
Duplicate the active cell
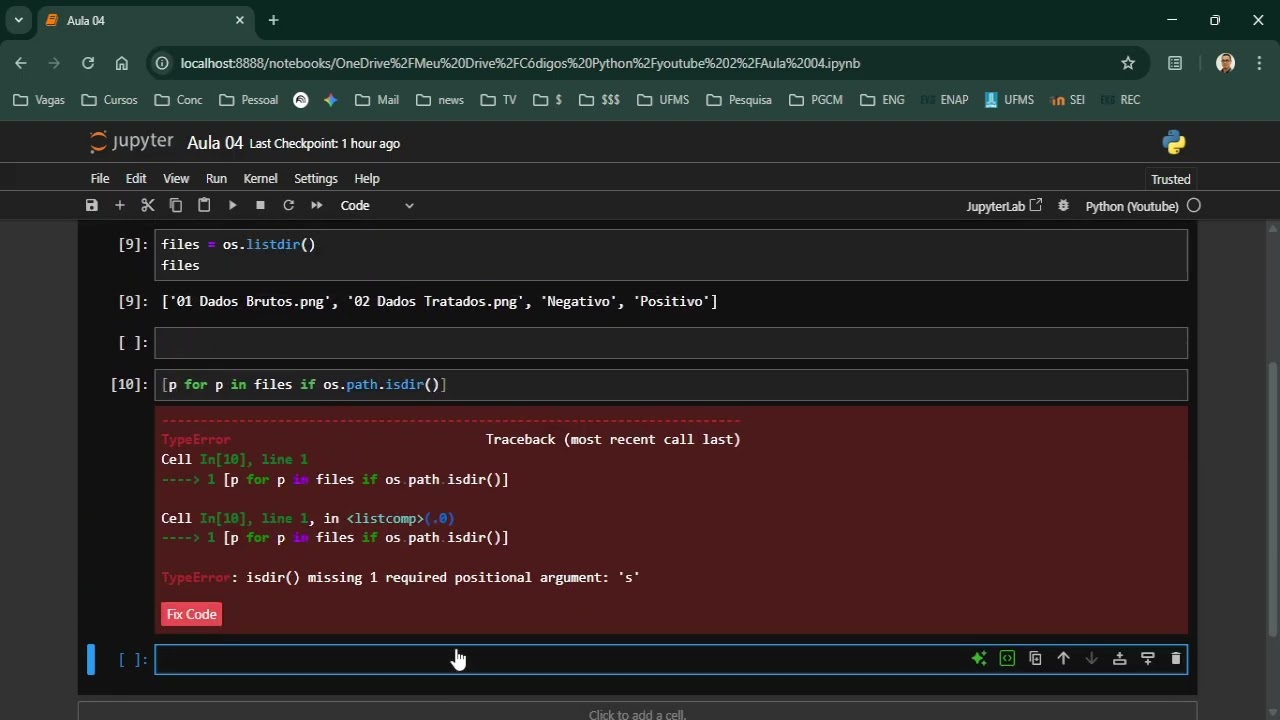[x=1035, y=658]
